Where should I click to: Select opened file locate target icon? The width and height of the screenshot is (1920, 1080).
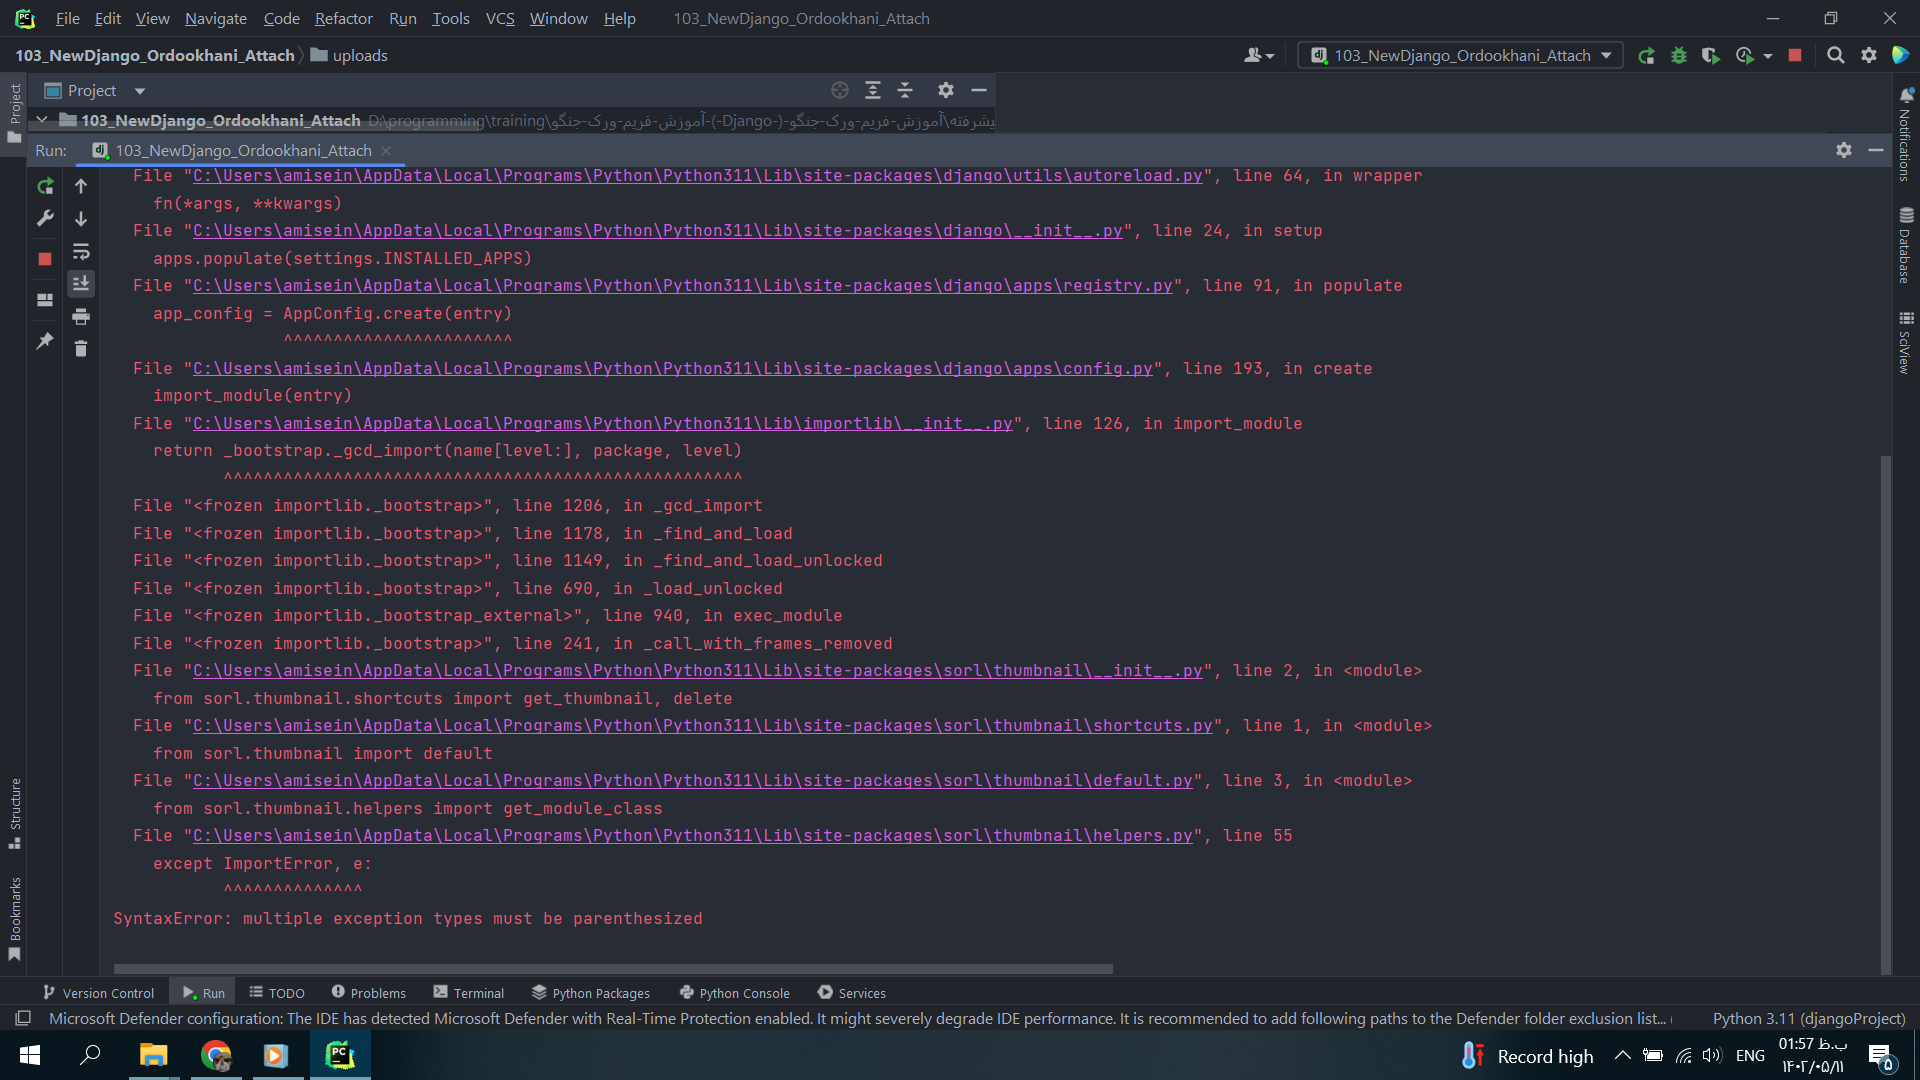coord(840,90)
